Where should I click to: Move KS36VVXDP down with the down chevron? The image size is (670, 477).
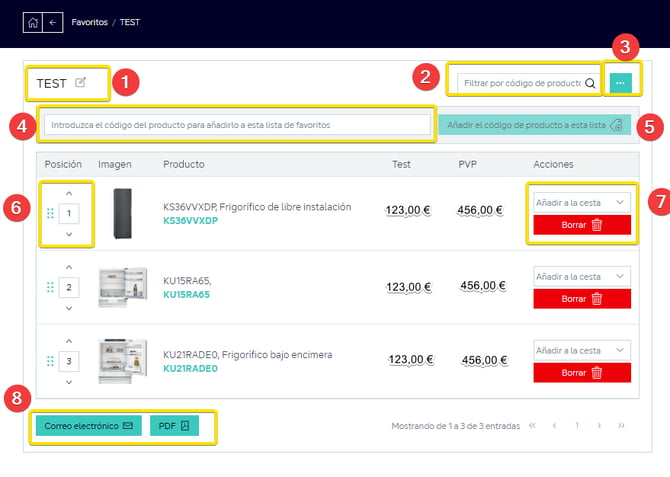(x=68, y=234)
